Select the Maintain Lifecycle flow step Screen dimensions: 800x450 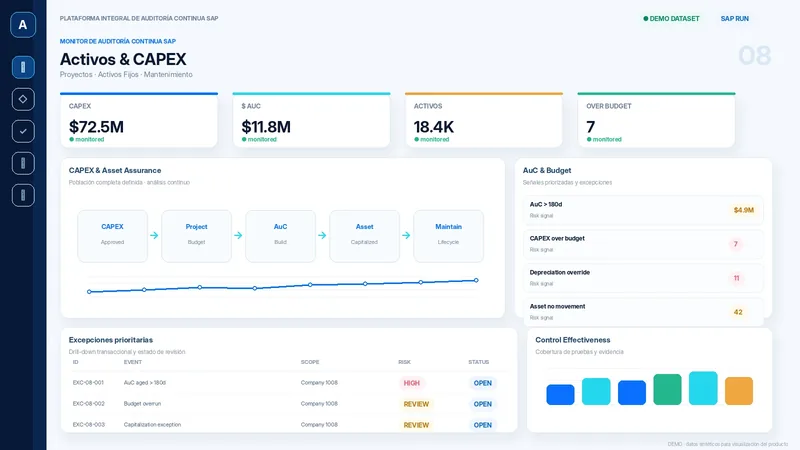pos(448,236)
